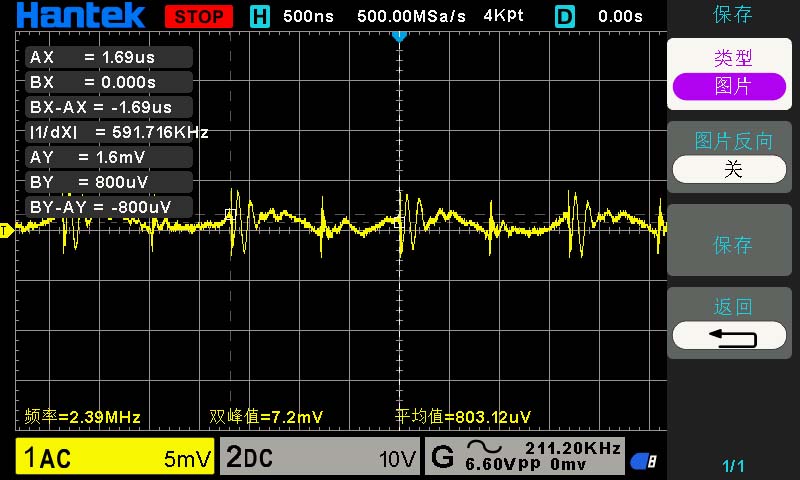The image size is (800, 480).
Task: Click the red STOP status indicator
Action: point(199,16)
